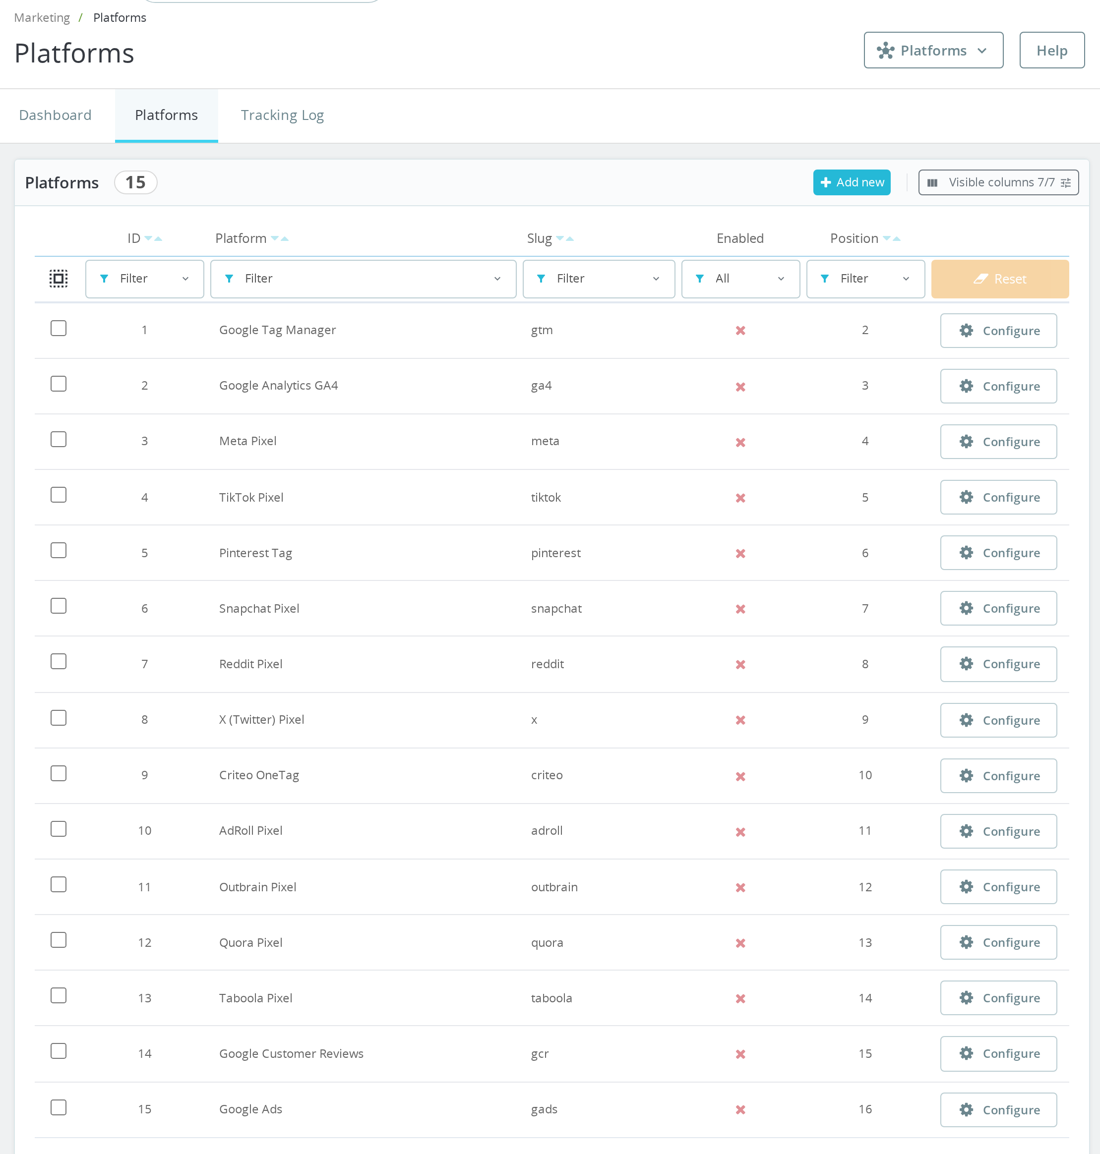
Task: Configure Snapchat Pixel platform
Action: tap(998, 609)
